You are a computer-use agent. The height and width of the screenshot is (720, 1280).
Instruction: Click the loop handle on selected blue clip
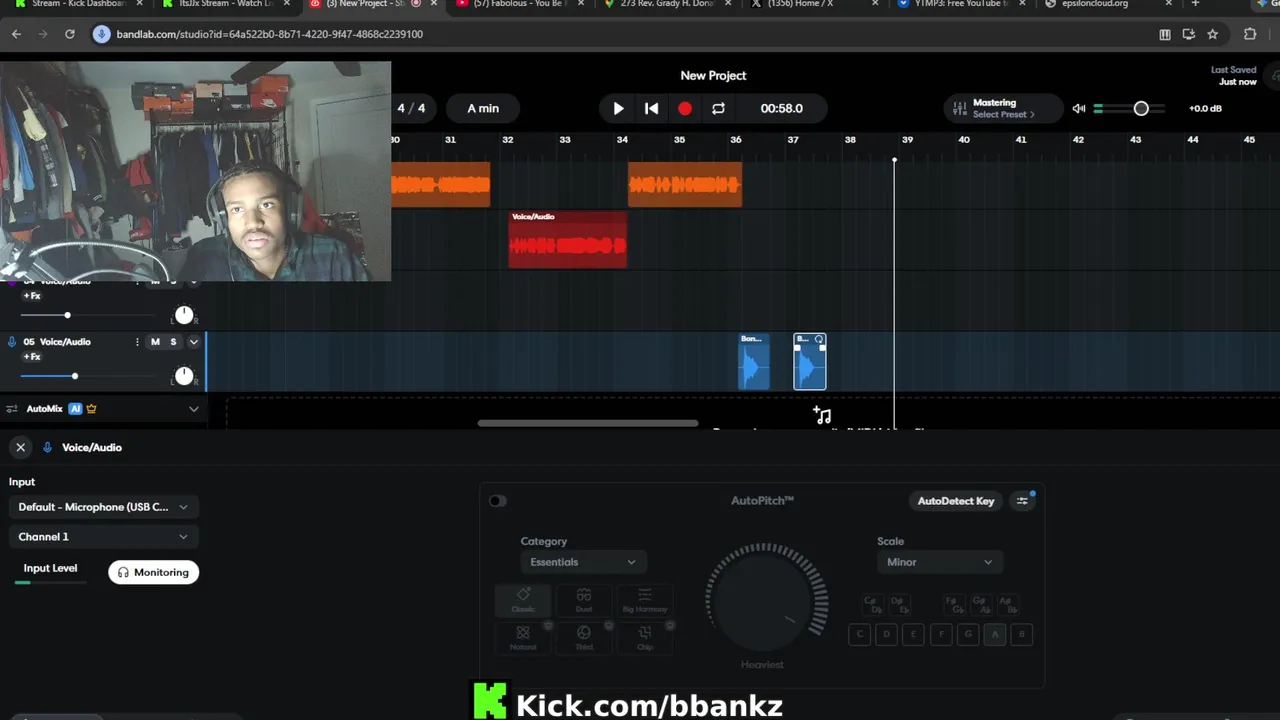click(819, 340)
